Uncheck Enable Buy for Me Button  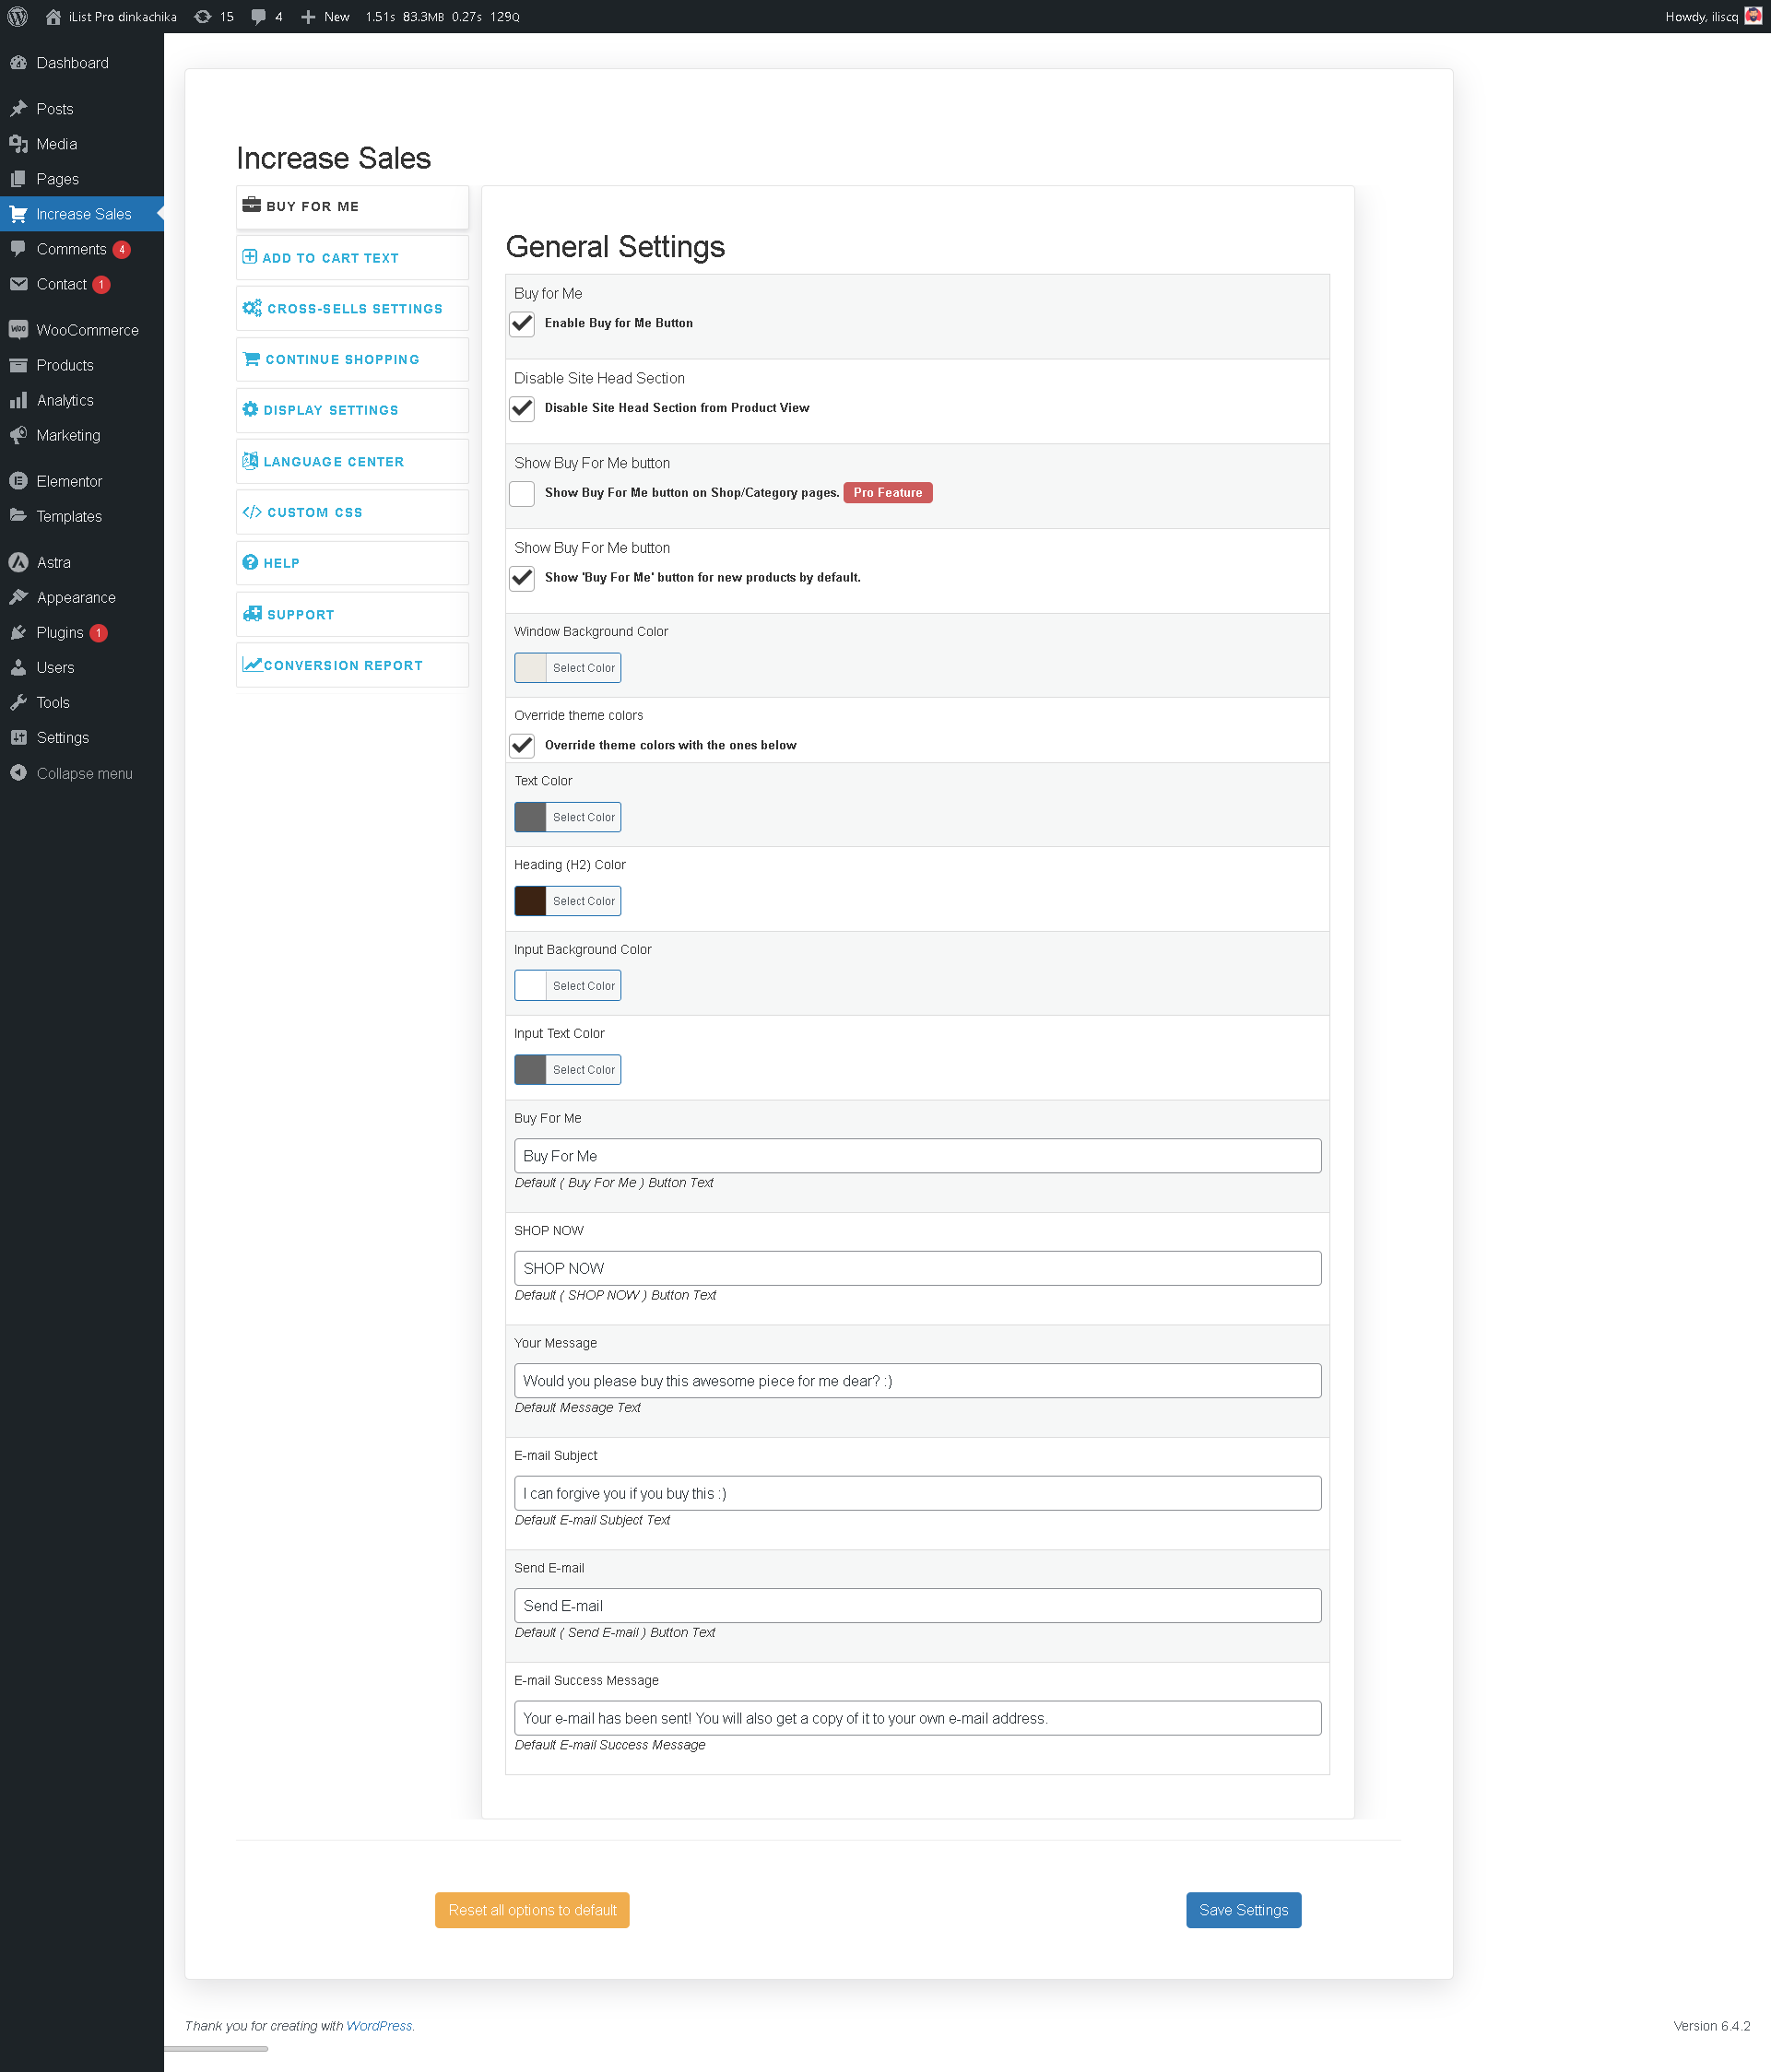[522, 324]
